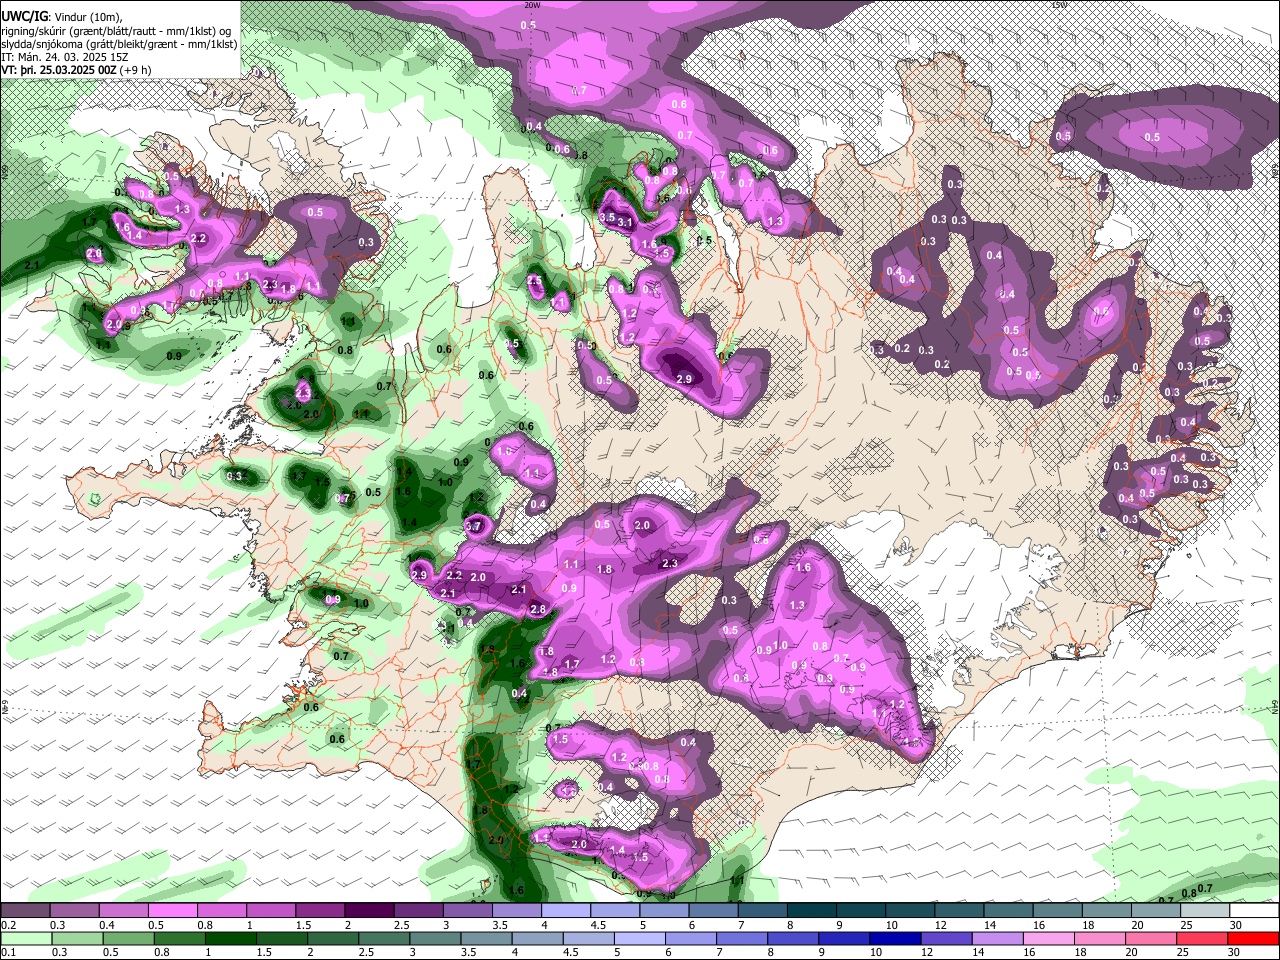Click the '2.8' snowfall value on the map
The height and width of the screenshot is (960, 1280).
(538, 610)
